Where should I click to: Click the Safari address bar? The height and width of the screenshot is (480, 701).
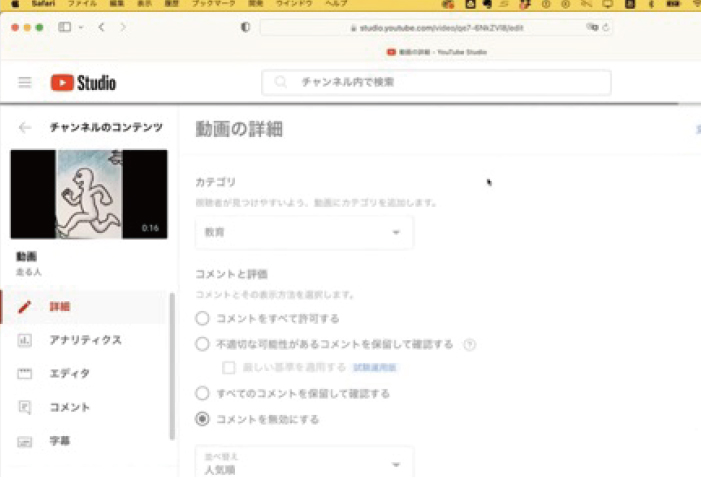pyautogui.click(x=436, y=28)
